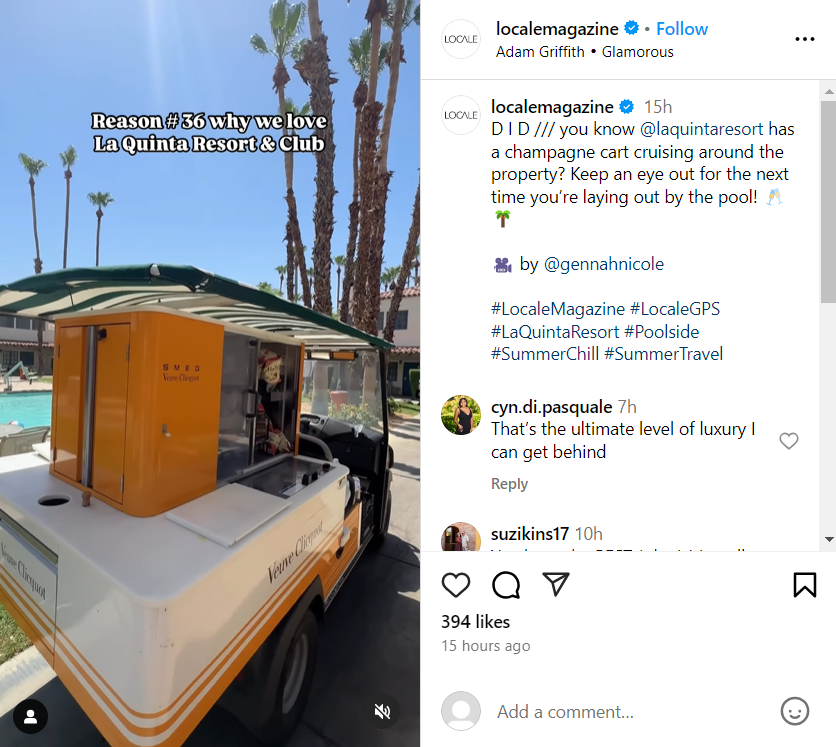Open cyn.di.pasquale's avatar

click(461, 415)
